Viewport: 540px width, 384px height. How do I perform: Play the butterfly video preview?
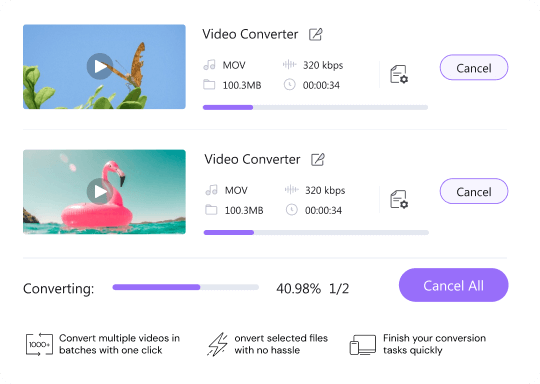pos(100,66)
